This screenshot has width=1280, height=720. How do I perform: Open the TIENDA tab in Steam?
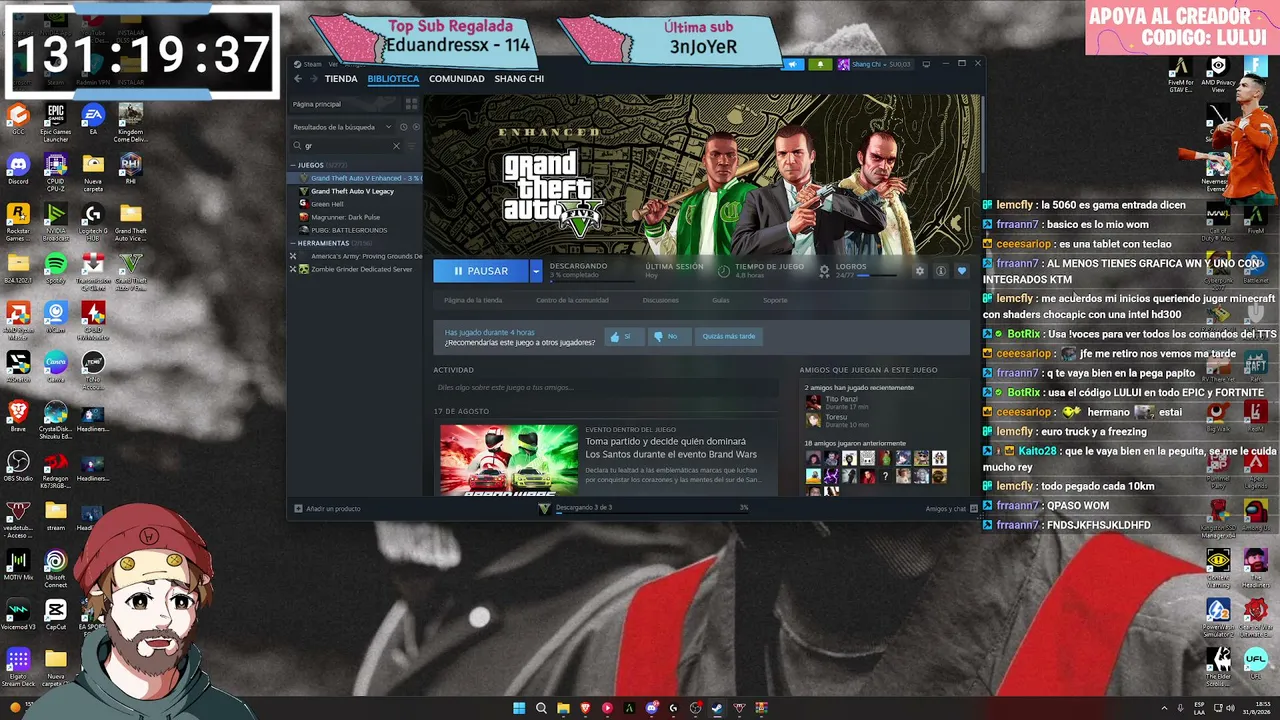pyautogui.click(x=341, y=79)
